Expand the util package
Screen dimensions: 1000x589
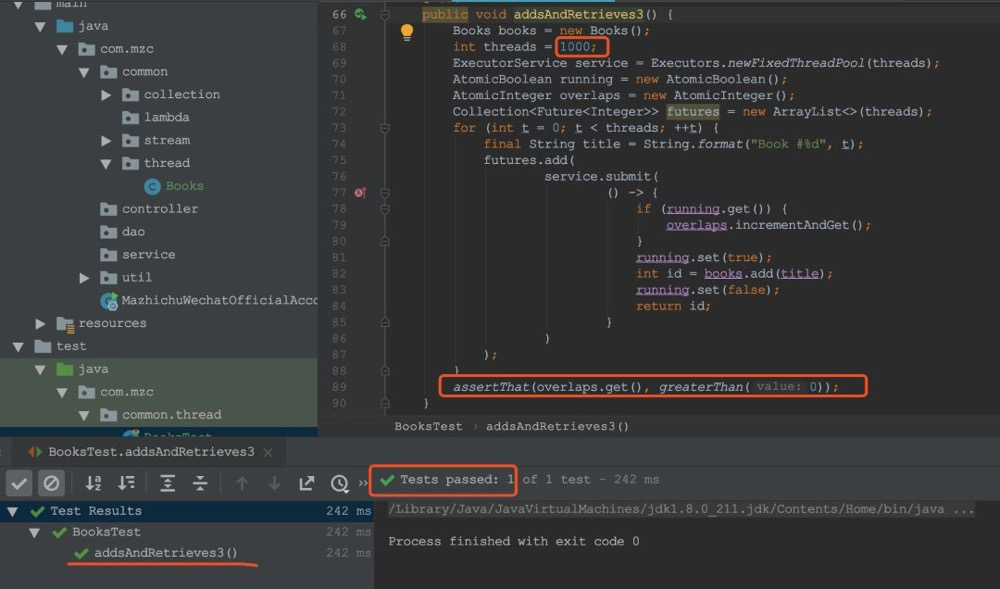pos(84,278)
